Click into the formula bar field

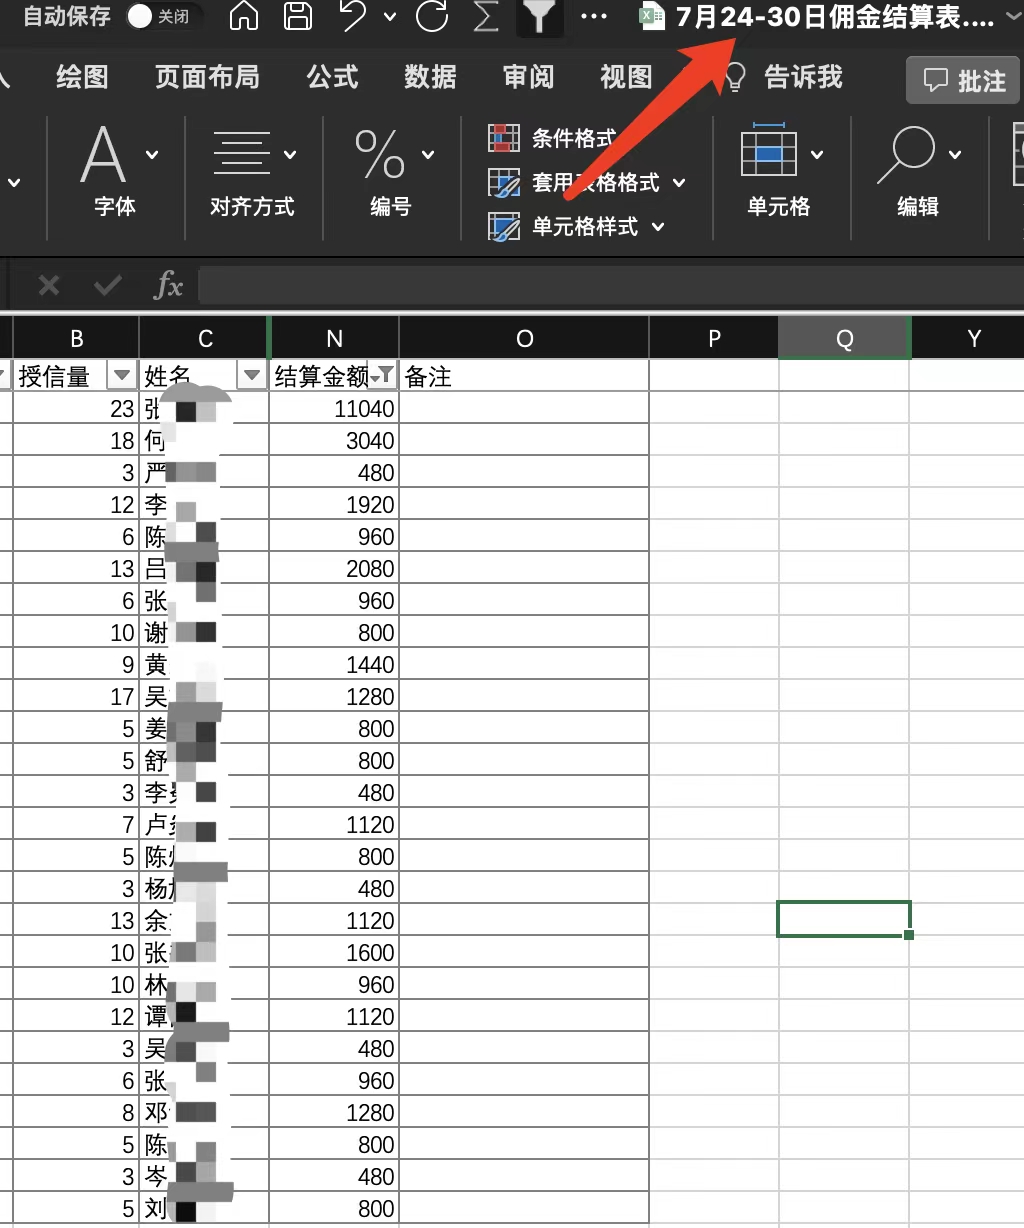coord(600,286)
